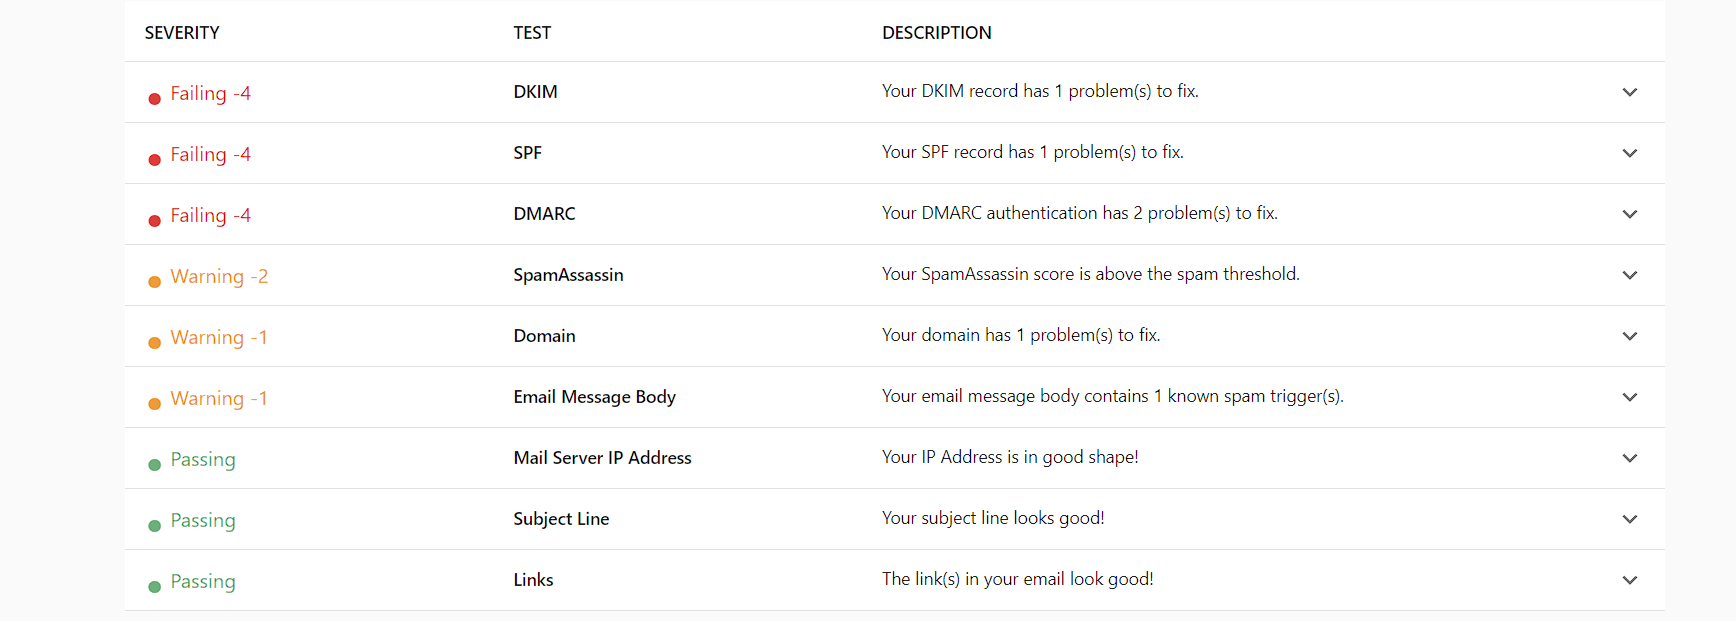Select the SEVERITY column header
1736x621 pixels.
182,33
